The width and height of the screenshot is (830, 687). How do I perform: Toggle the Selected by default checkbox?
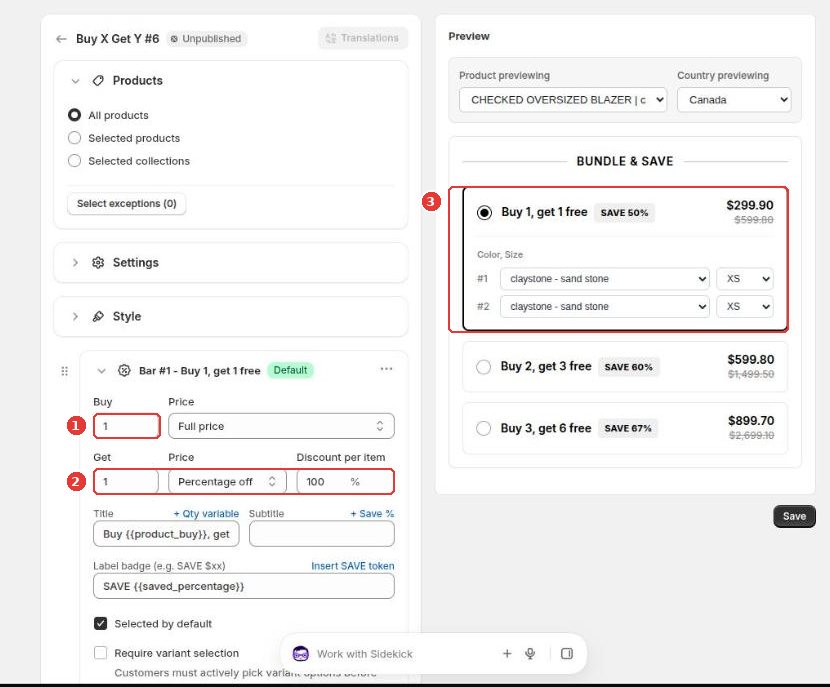[101, 623]
